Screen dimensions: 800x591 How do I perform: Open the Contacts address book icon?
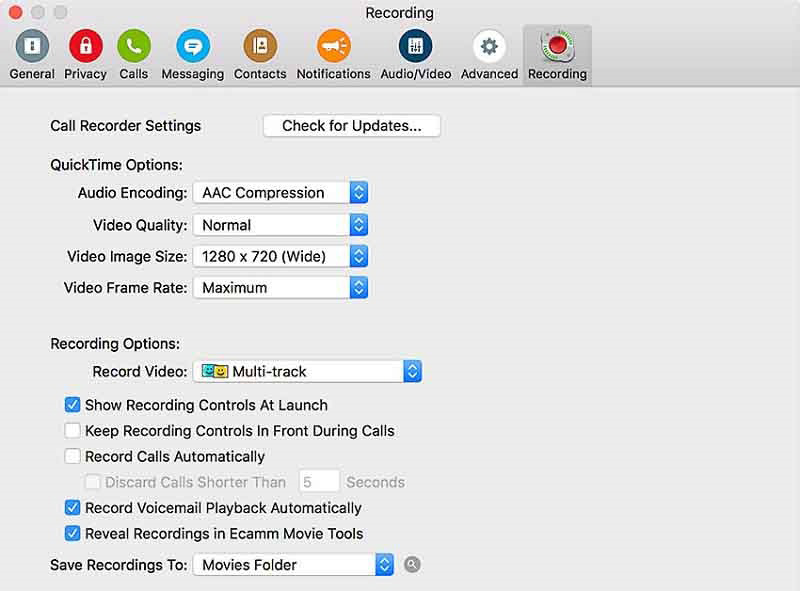260,46
